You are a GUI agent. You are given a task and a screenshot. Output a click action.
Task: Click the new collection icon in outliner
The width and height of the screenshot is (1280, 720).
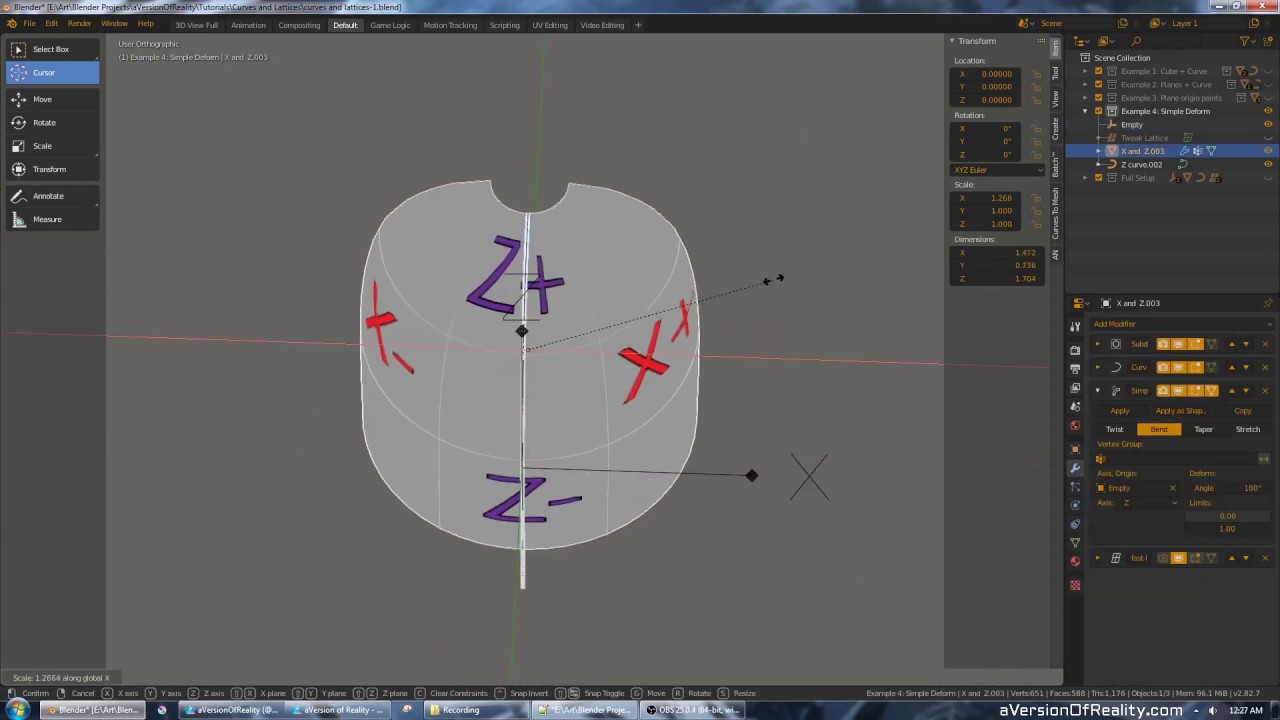1268,41
